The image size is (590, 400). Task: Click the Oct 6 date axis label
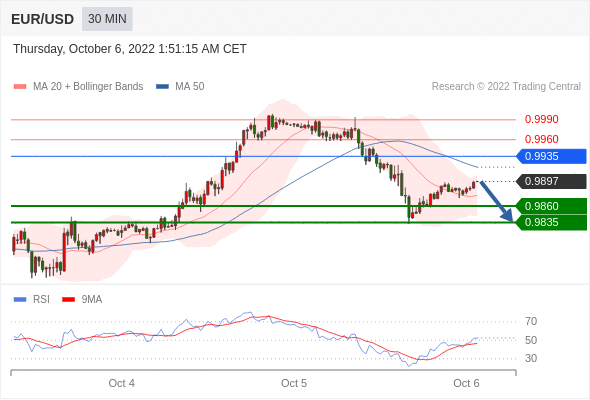(x=466, y=383)
